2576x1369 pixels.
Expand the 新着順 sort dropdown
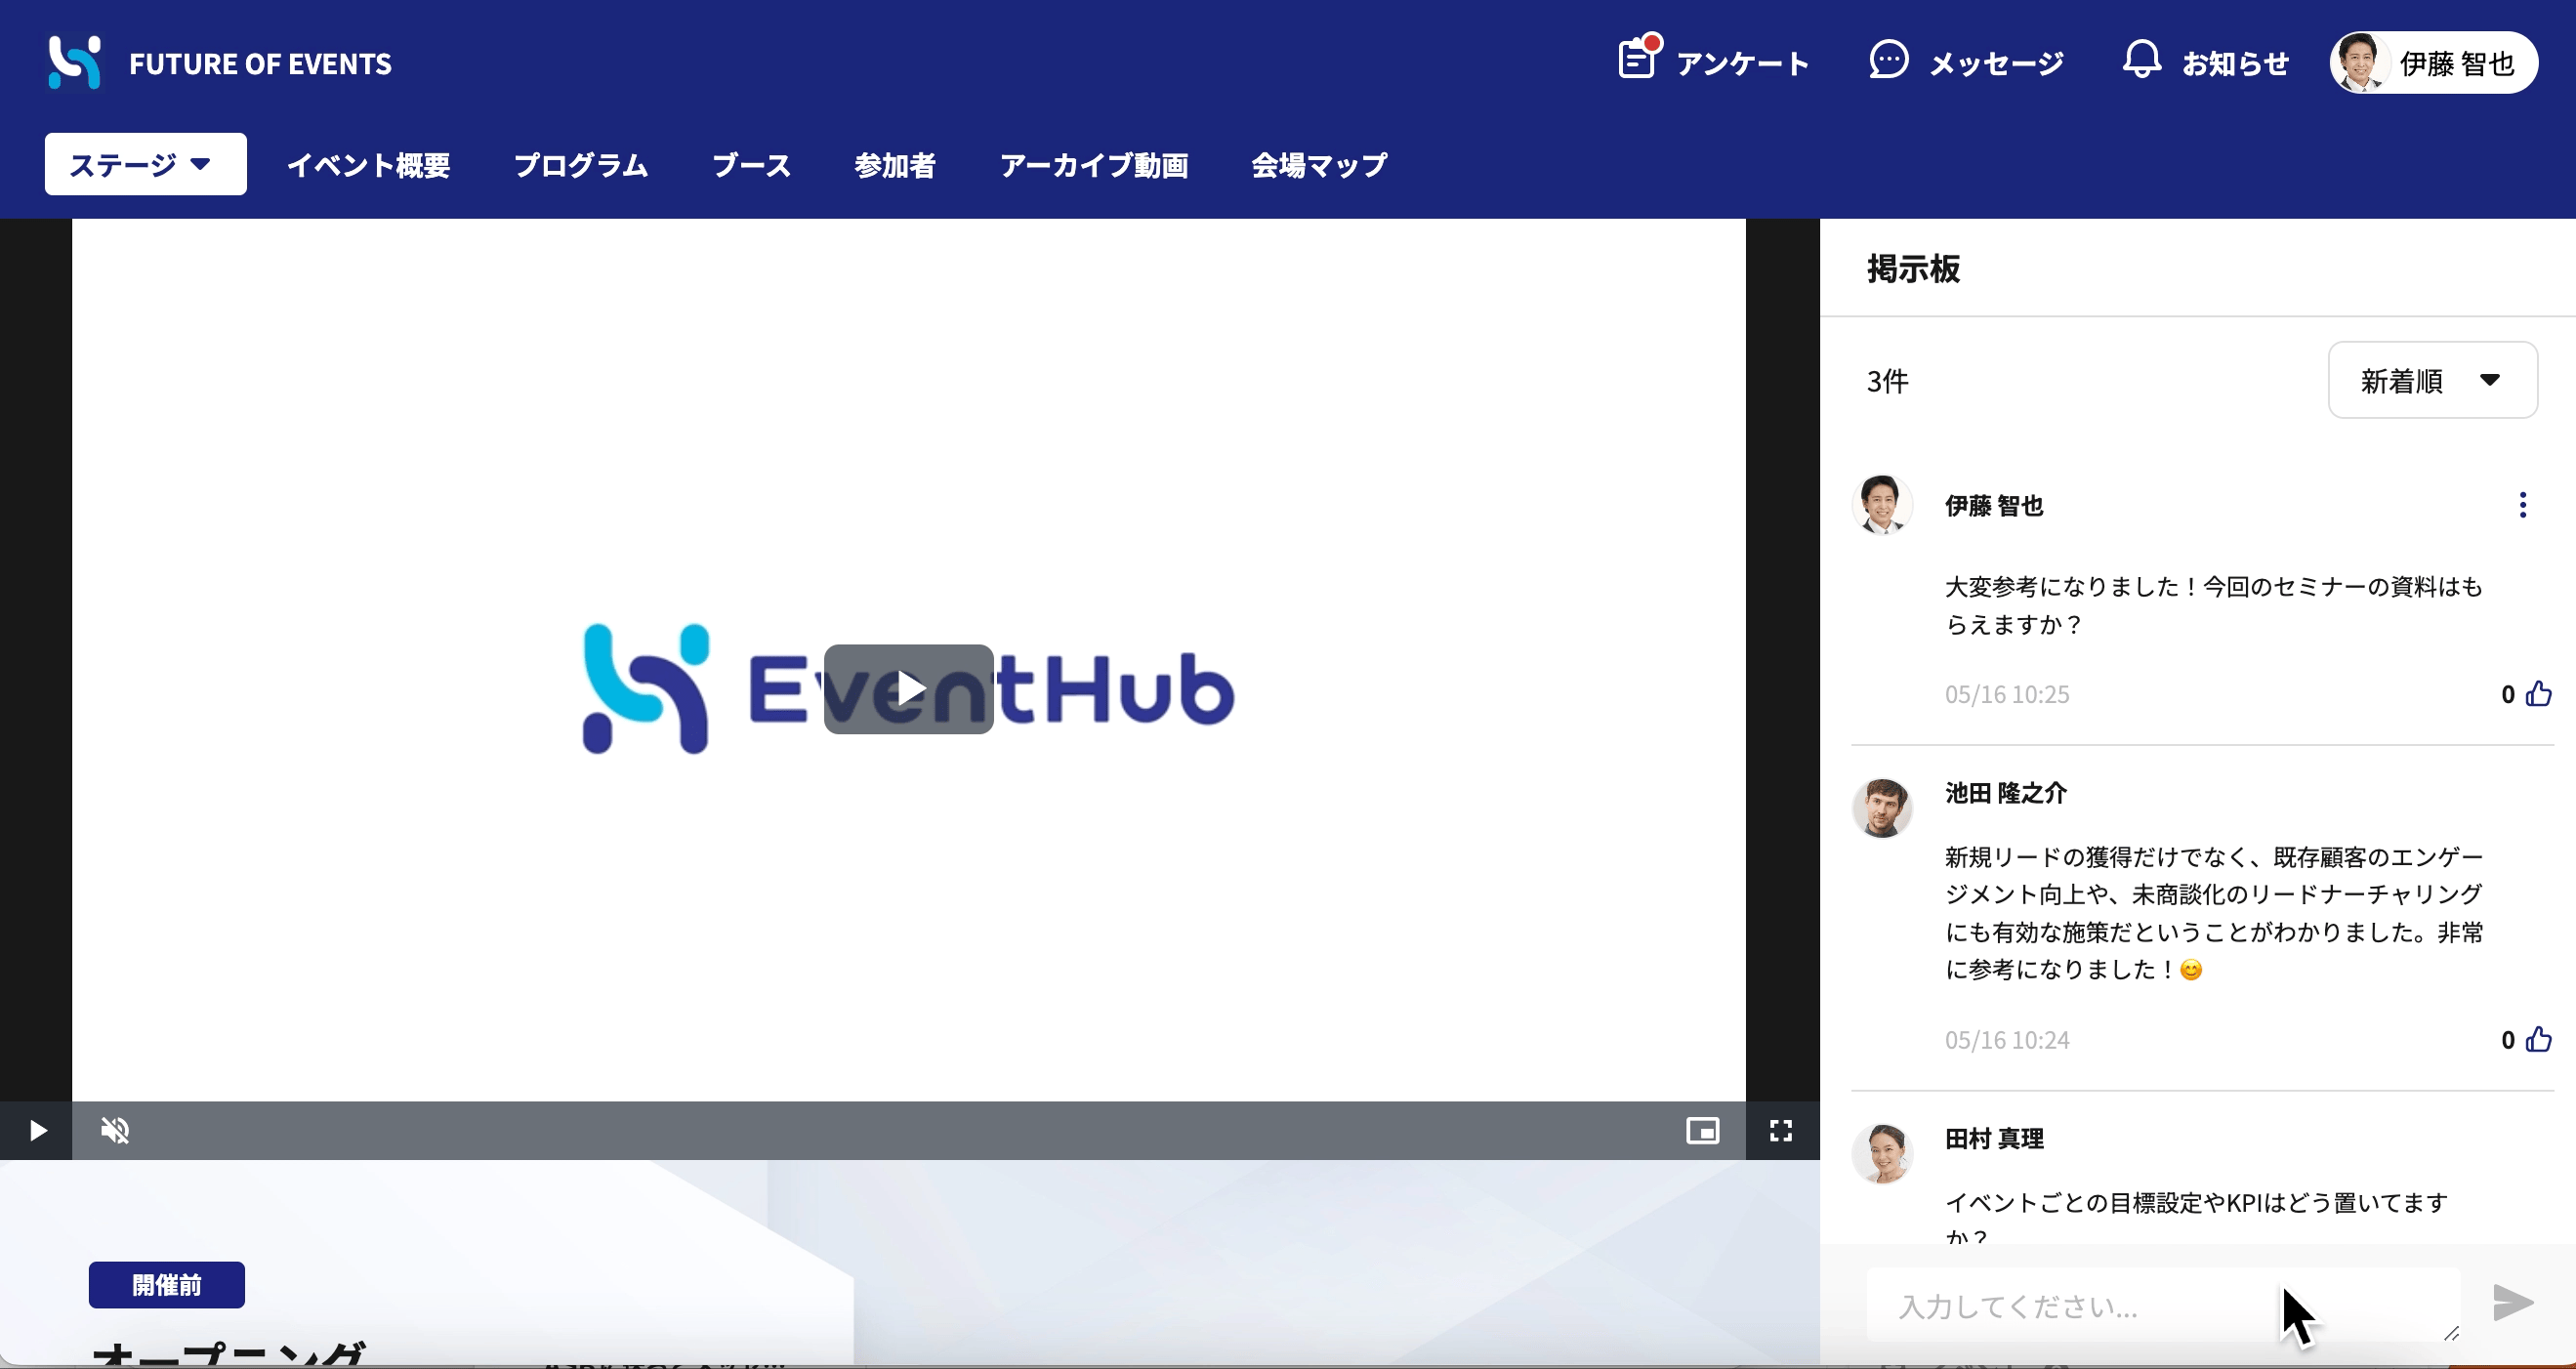[2432, 380]
